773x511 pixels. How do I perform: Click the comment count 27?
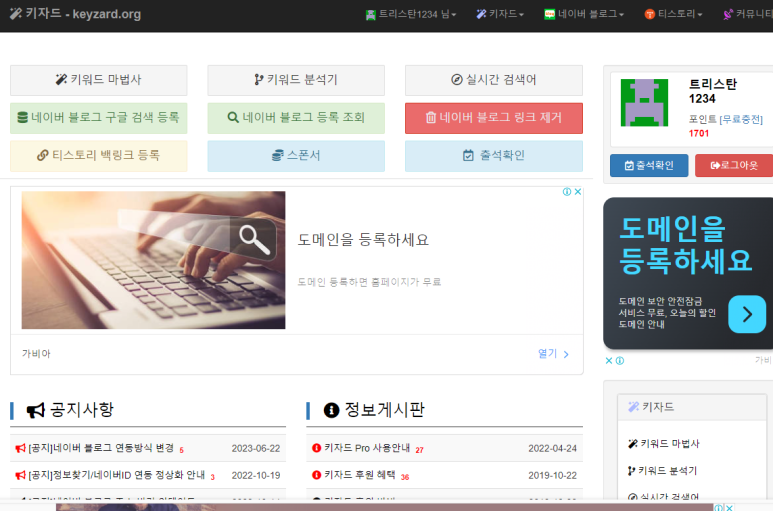click(420, 450)
